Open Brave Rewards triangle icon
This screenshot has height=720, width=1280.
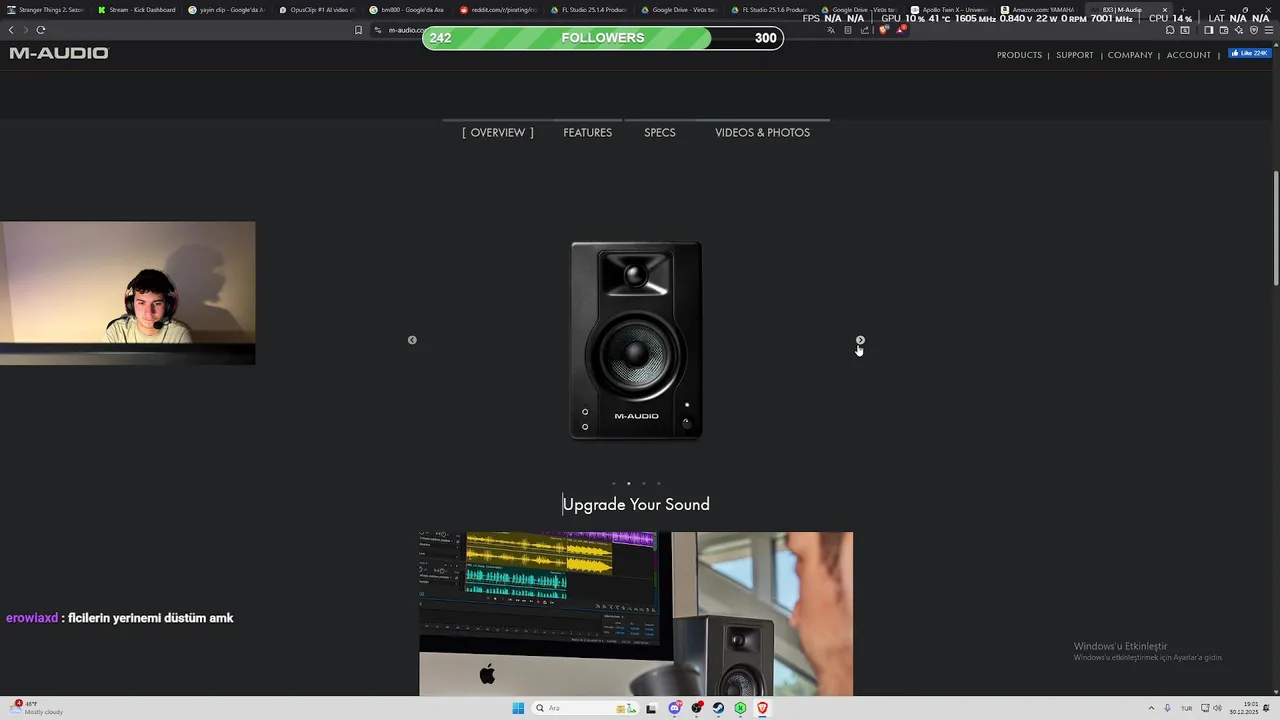pyautogui.click(x=901, y=30)
